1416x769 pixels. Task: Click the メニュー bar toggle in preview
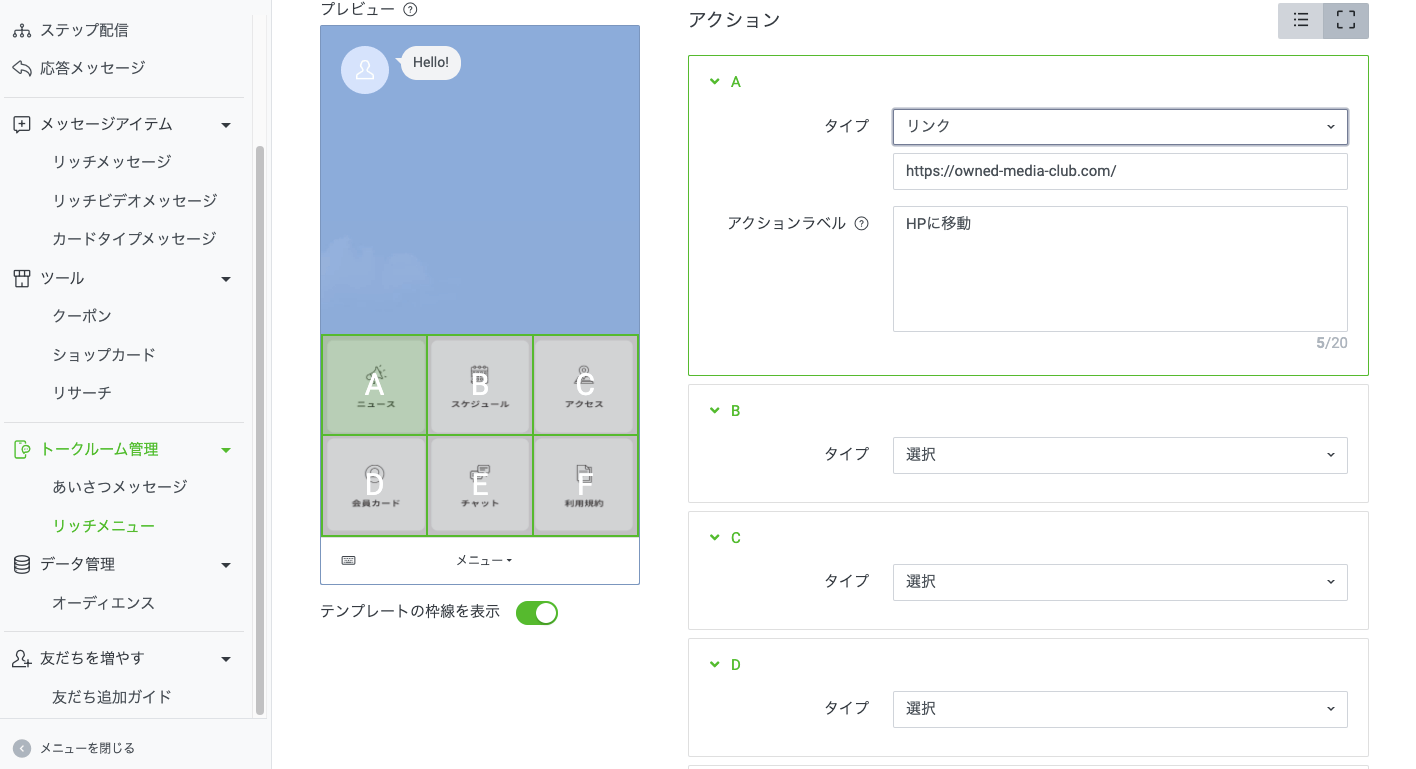[x=484, y=560]
